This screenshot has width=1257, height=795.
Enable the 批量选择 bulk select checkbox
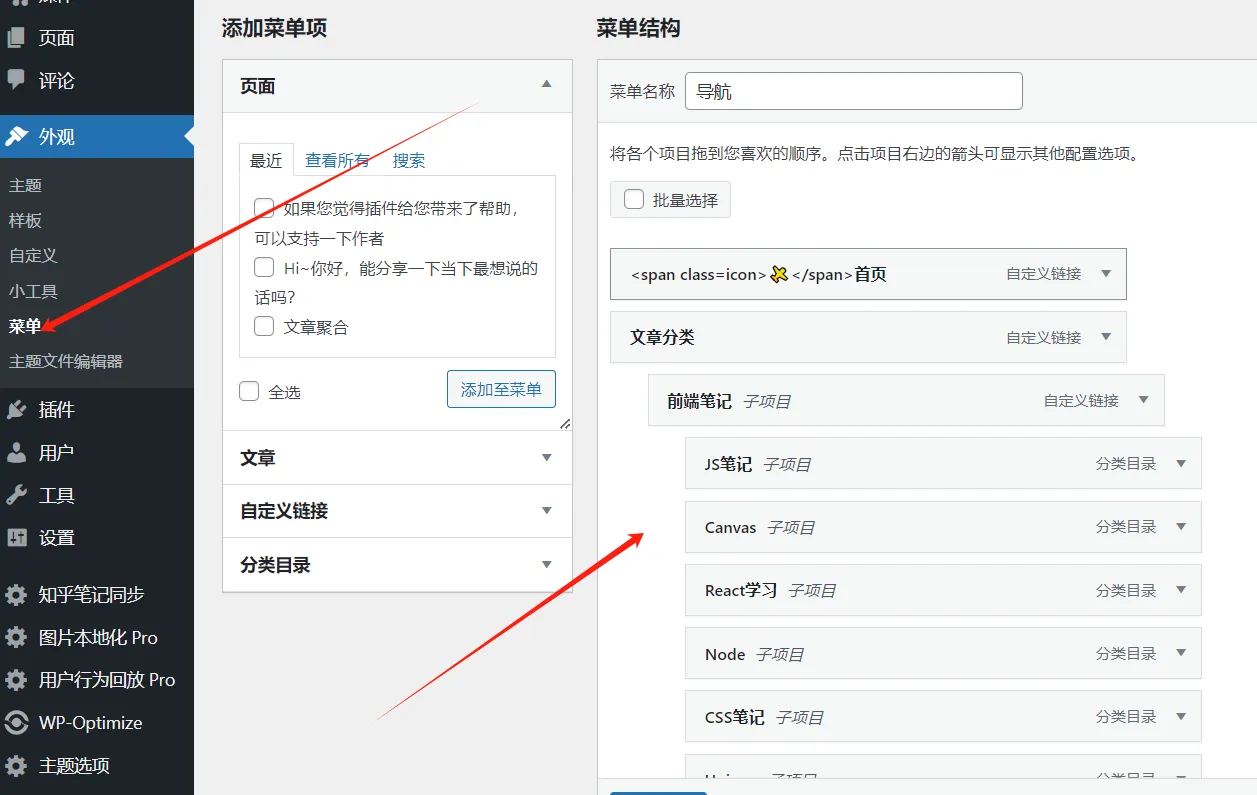634,199
